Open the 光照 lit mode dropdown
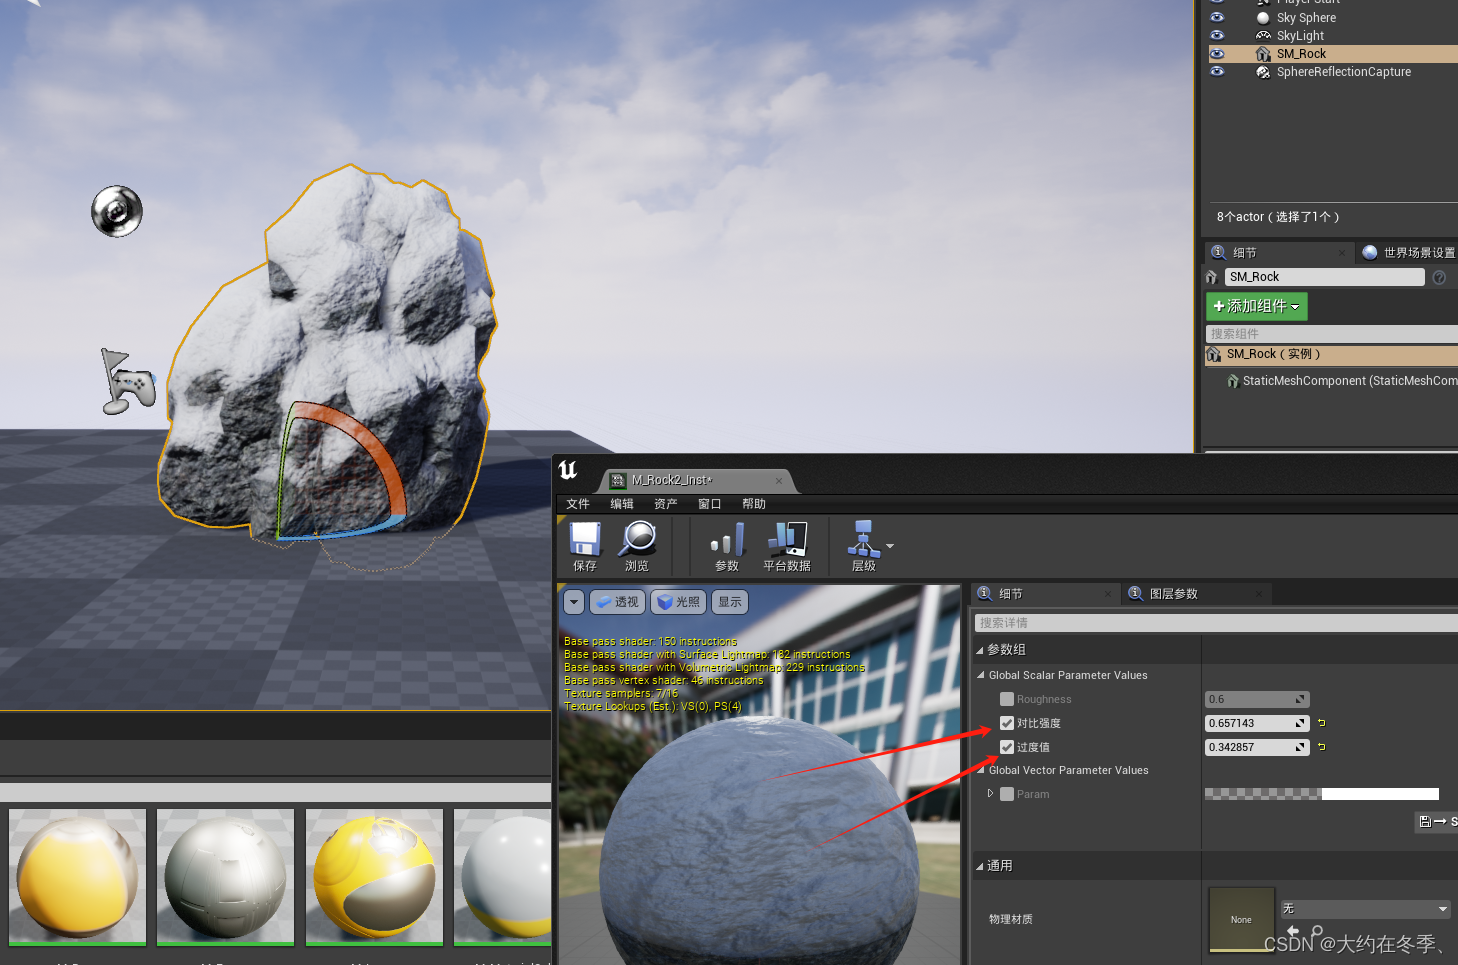This screenshot has height=965, width=1458. coord(679,602)
